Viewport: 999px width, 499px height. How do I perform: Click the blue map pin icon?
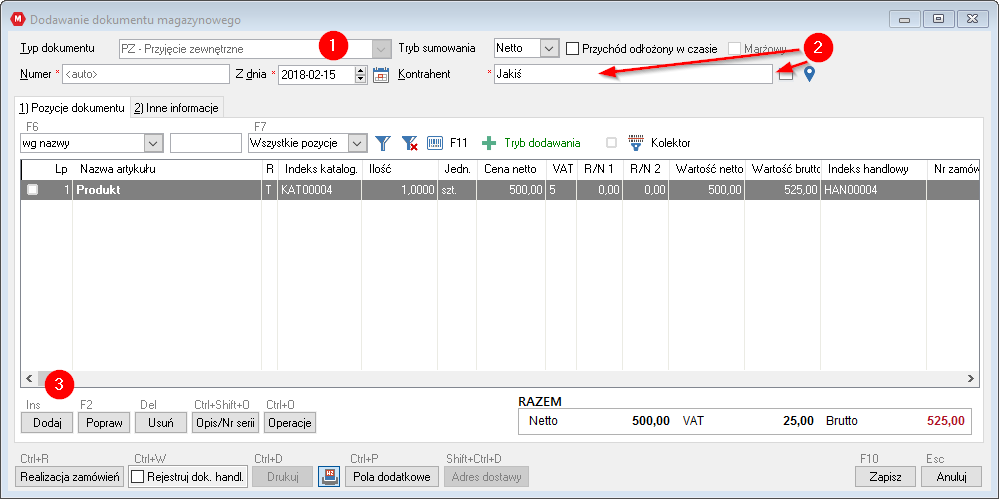tap(809, 75)
